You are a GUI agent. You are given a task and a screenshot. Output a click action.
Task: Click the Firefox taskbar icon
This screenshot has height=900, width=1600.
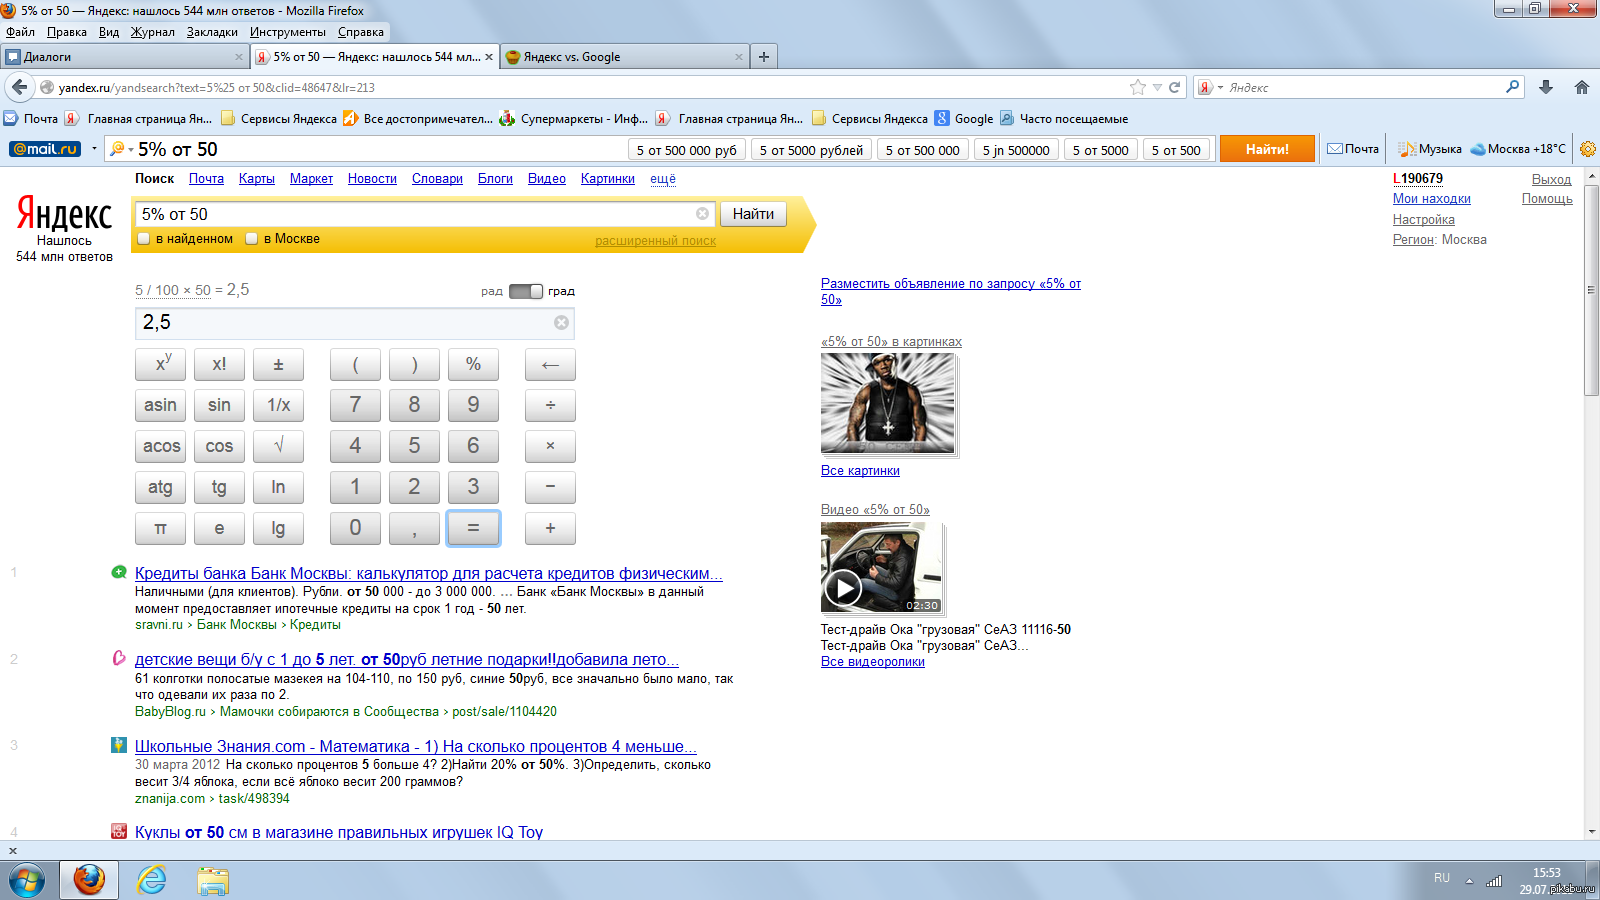pos(89,880)
